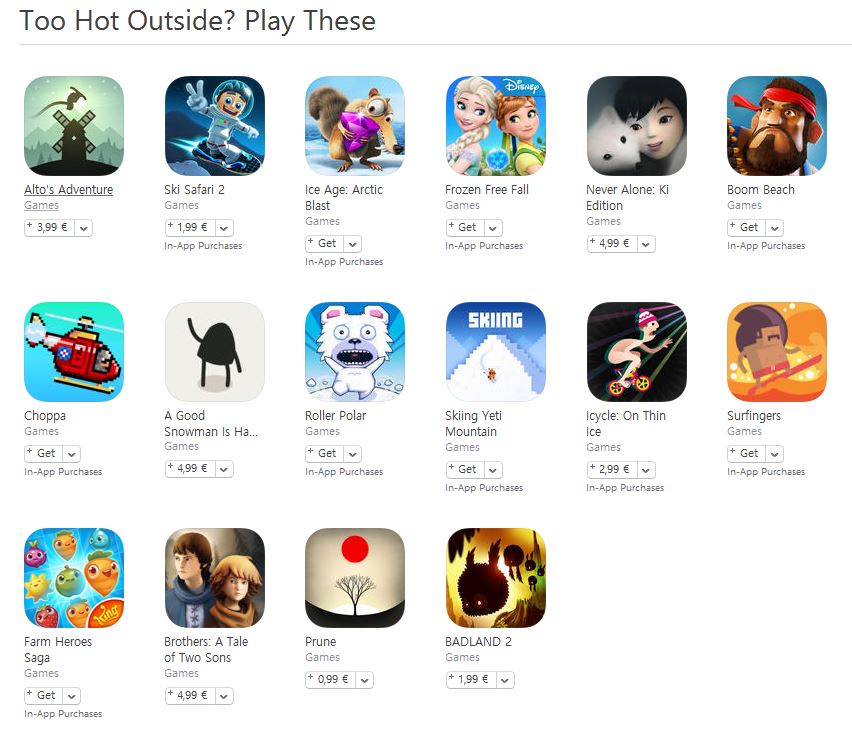Expand dropdown arrow beside Farm Heroes Saga Get
This screenshot has height=732, width=852.
tap(72, 696)
